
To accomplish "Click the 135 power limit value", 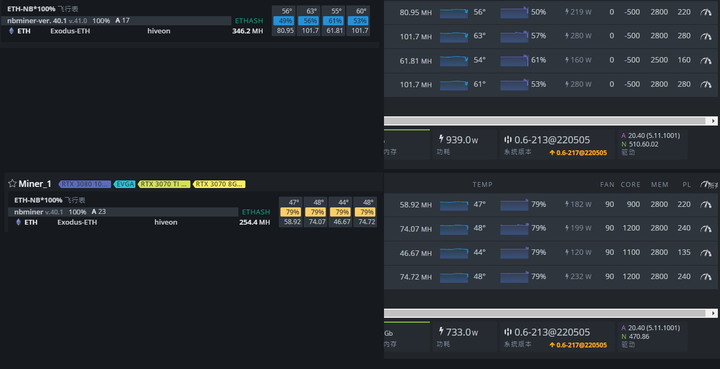I will [684, 252].
